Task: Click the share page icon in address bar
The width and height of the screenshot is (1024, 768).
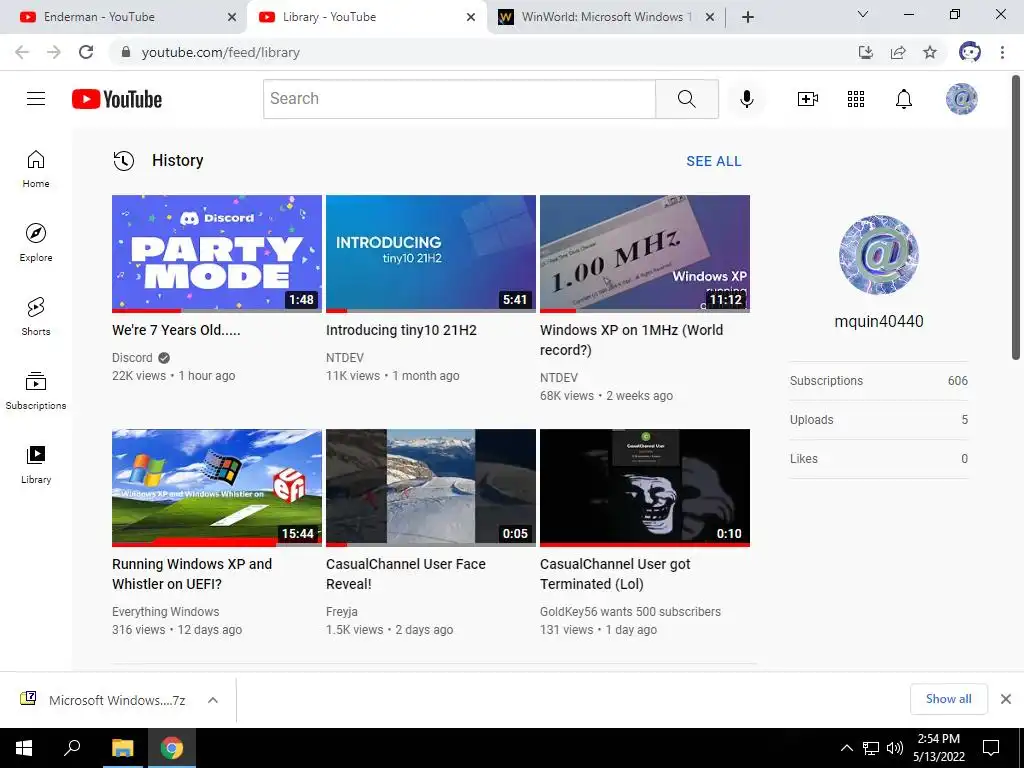Action: [x=898, y=52]
